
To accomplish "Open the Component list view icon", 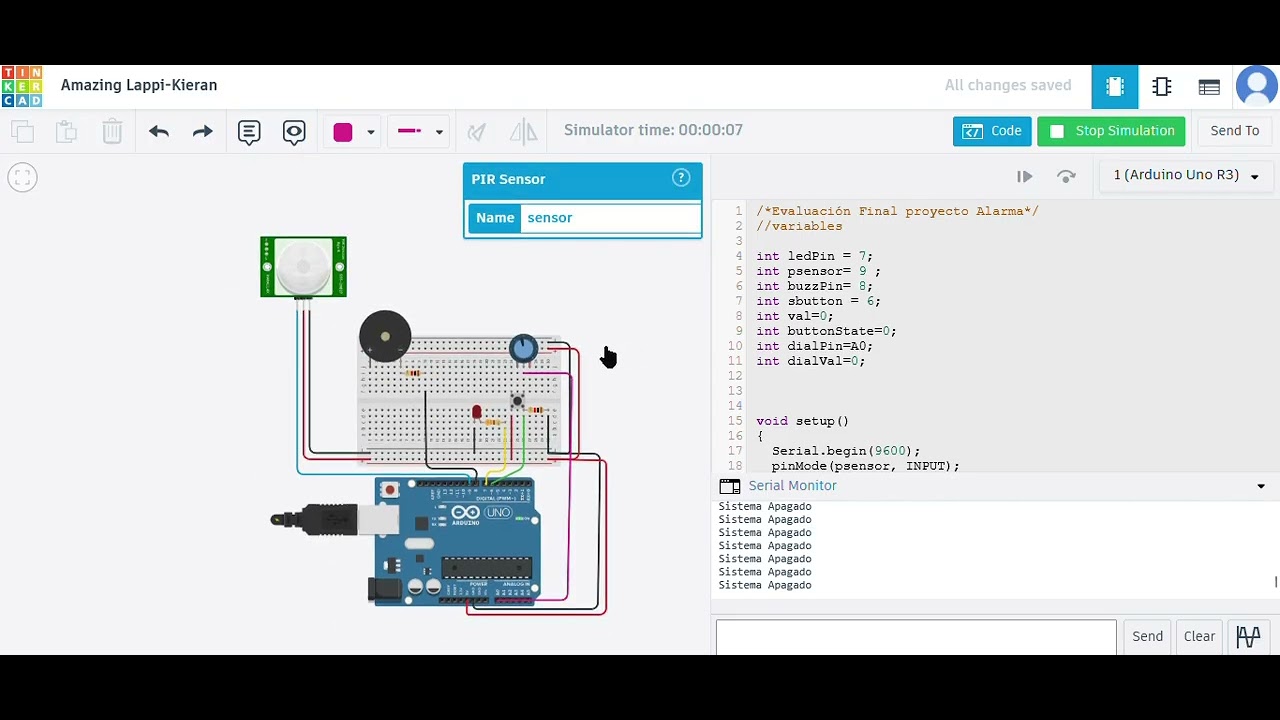I will [x=1209, y=87].
